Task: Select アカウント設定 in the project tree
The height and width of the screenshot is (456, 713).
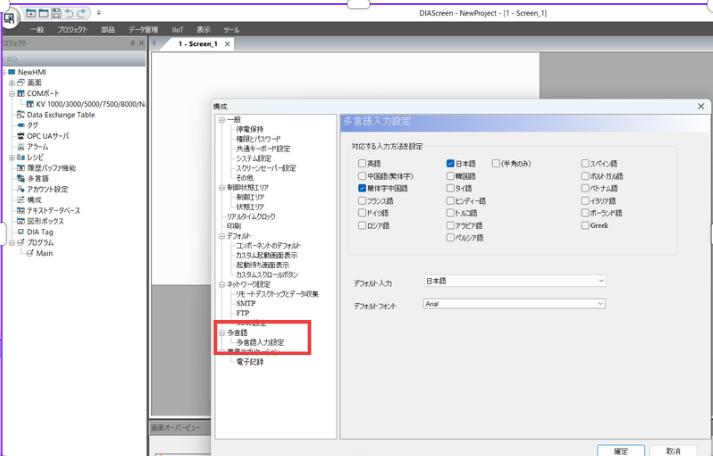Action: click(x=47, y=188)
